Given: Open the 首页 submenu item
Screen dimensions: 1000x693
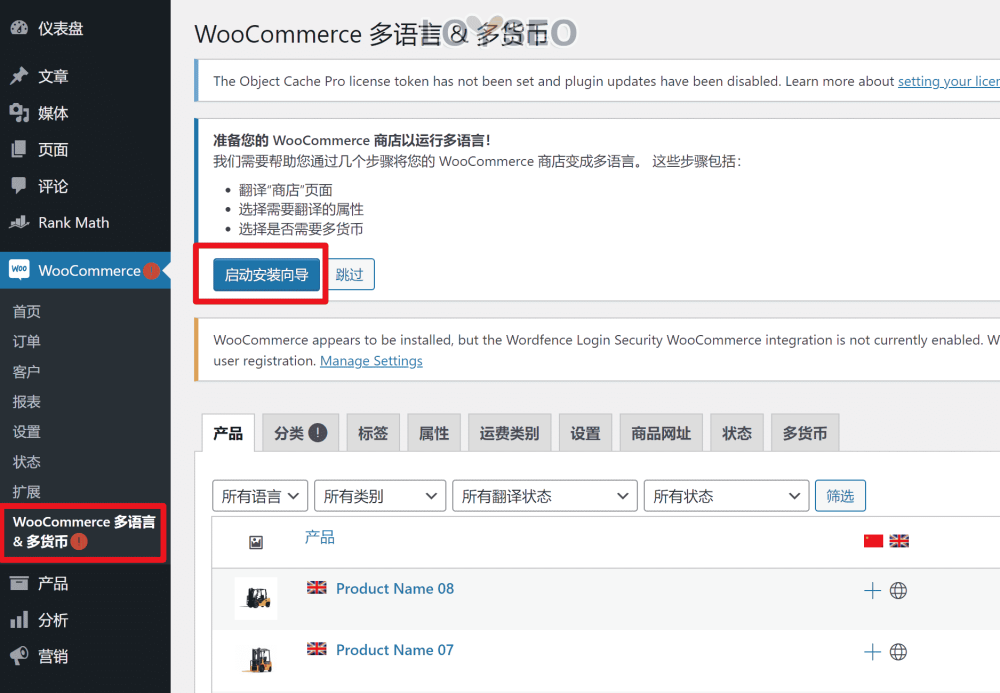Looking at the screenshot, I should [x=27, y=311].
